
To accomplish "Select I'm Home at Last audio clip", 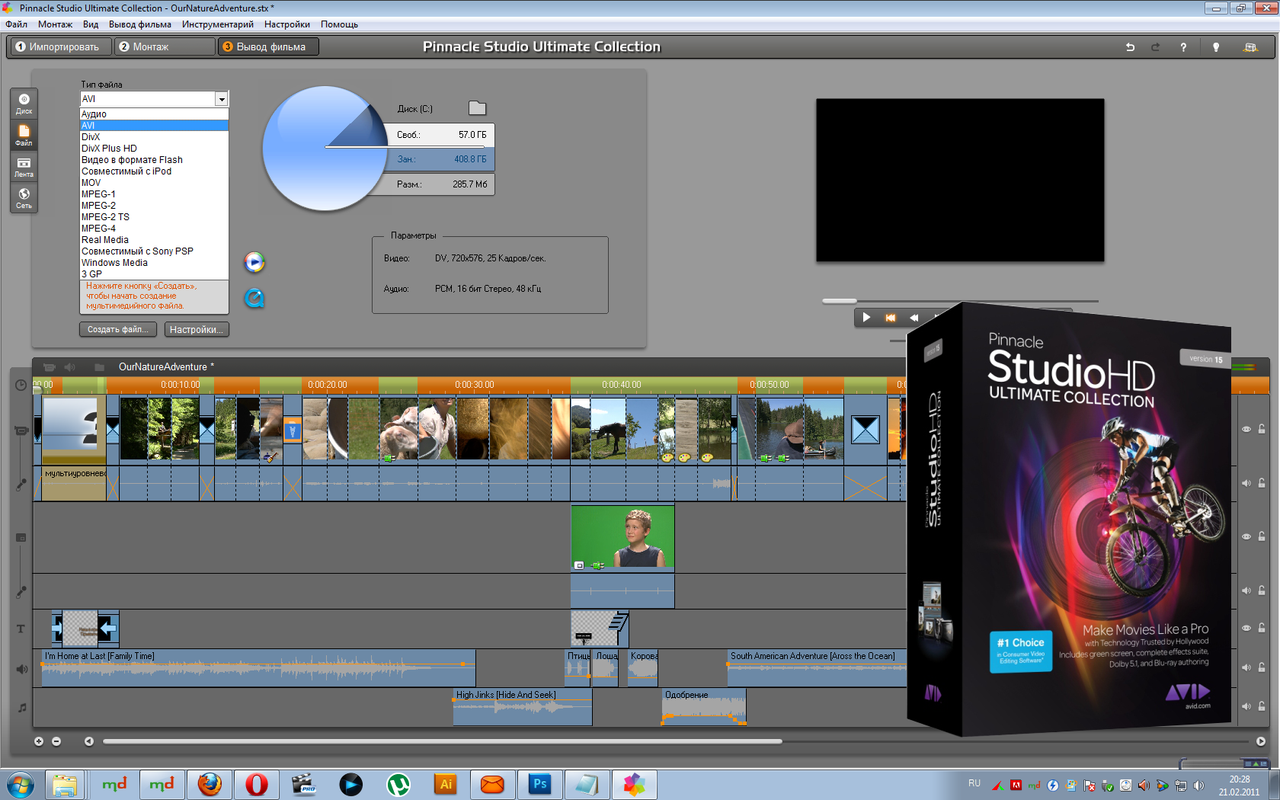I will tap(258, 668).
